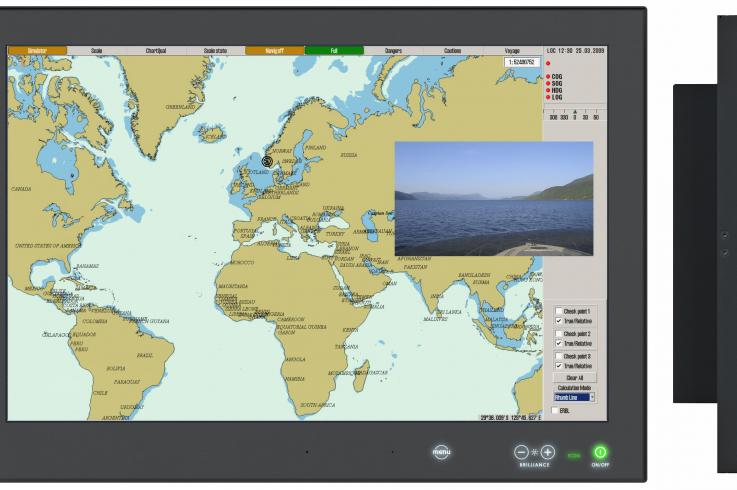Open the Scale menu

coord(96,50)
